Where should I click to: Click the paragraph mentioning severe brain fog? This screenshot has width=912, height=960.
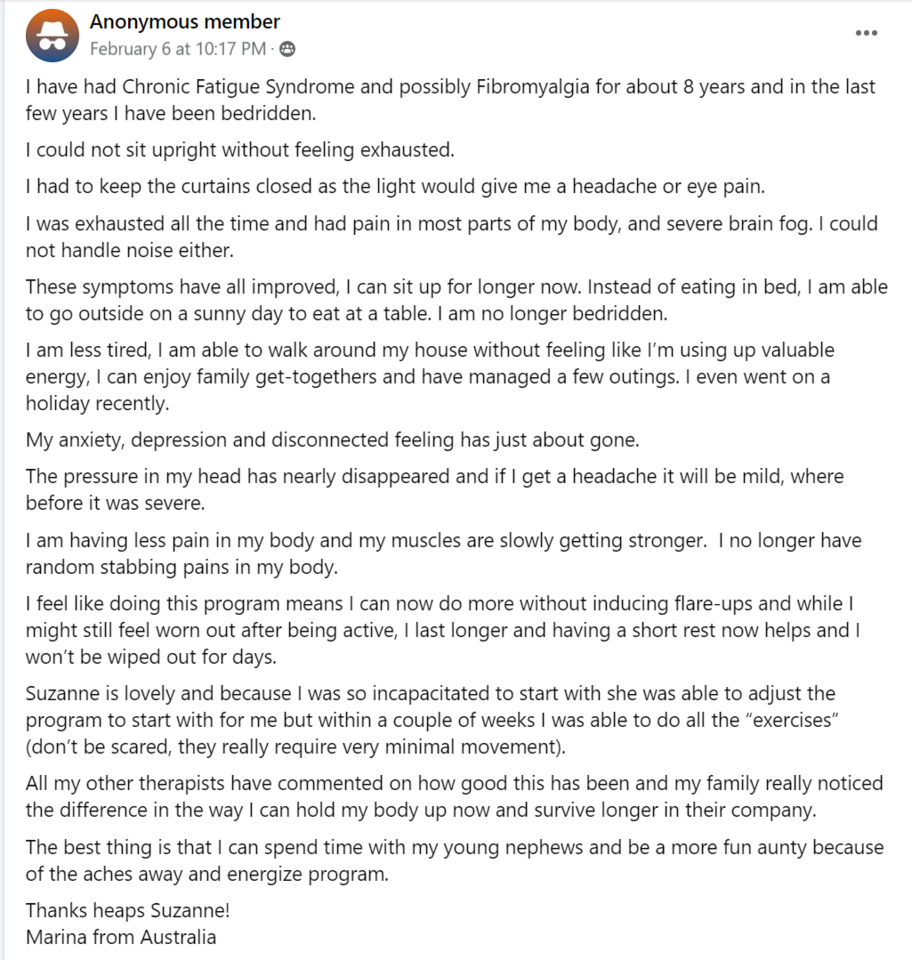click(x=452, y=236)
